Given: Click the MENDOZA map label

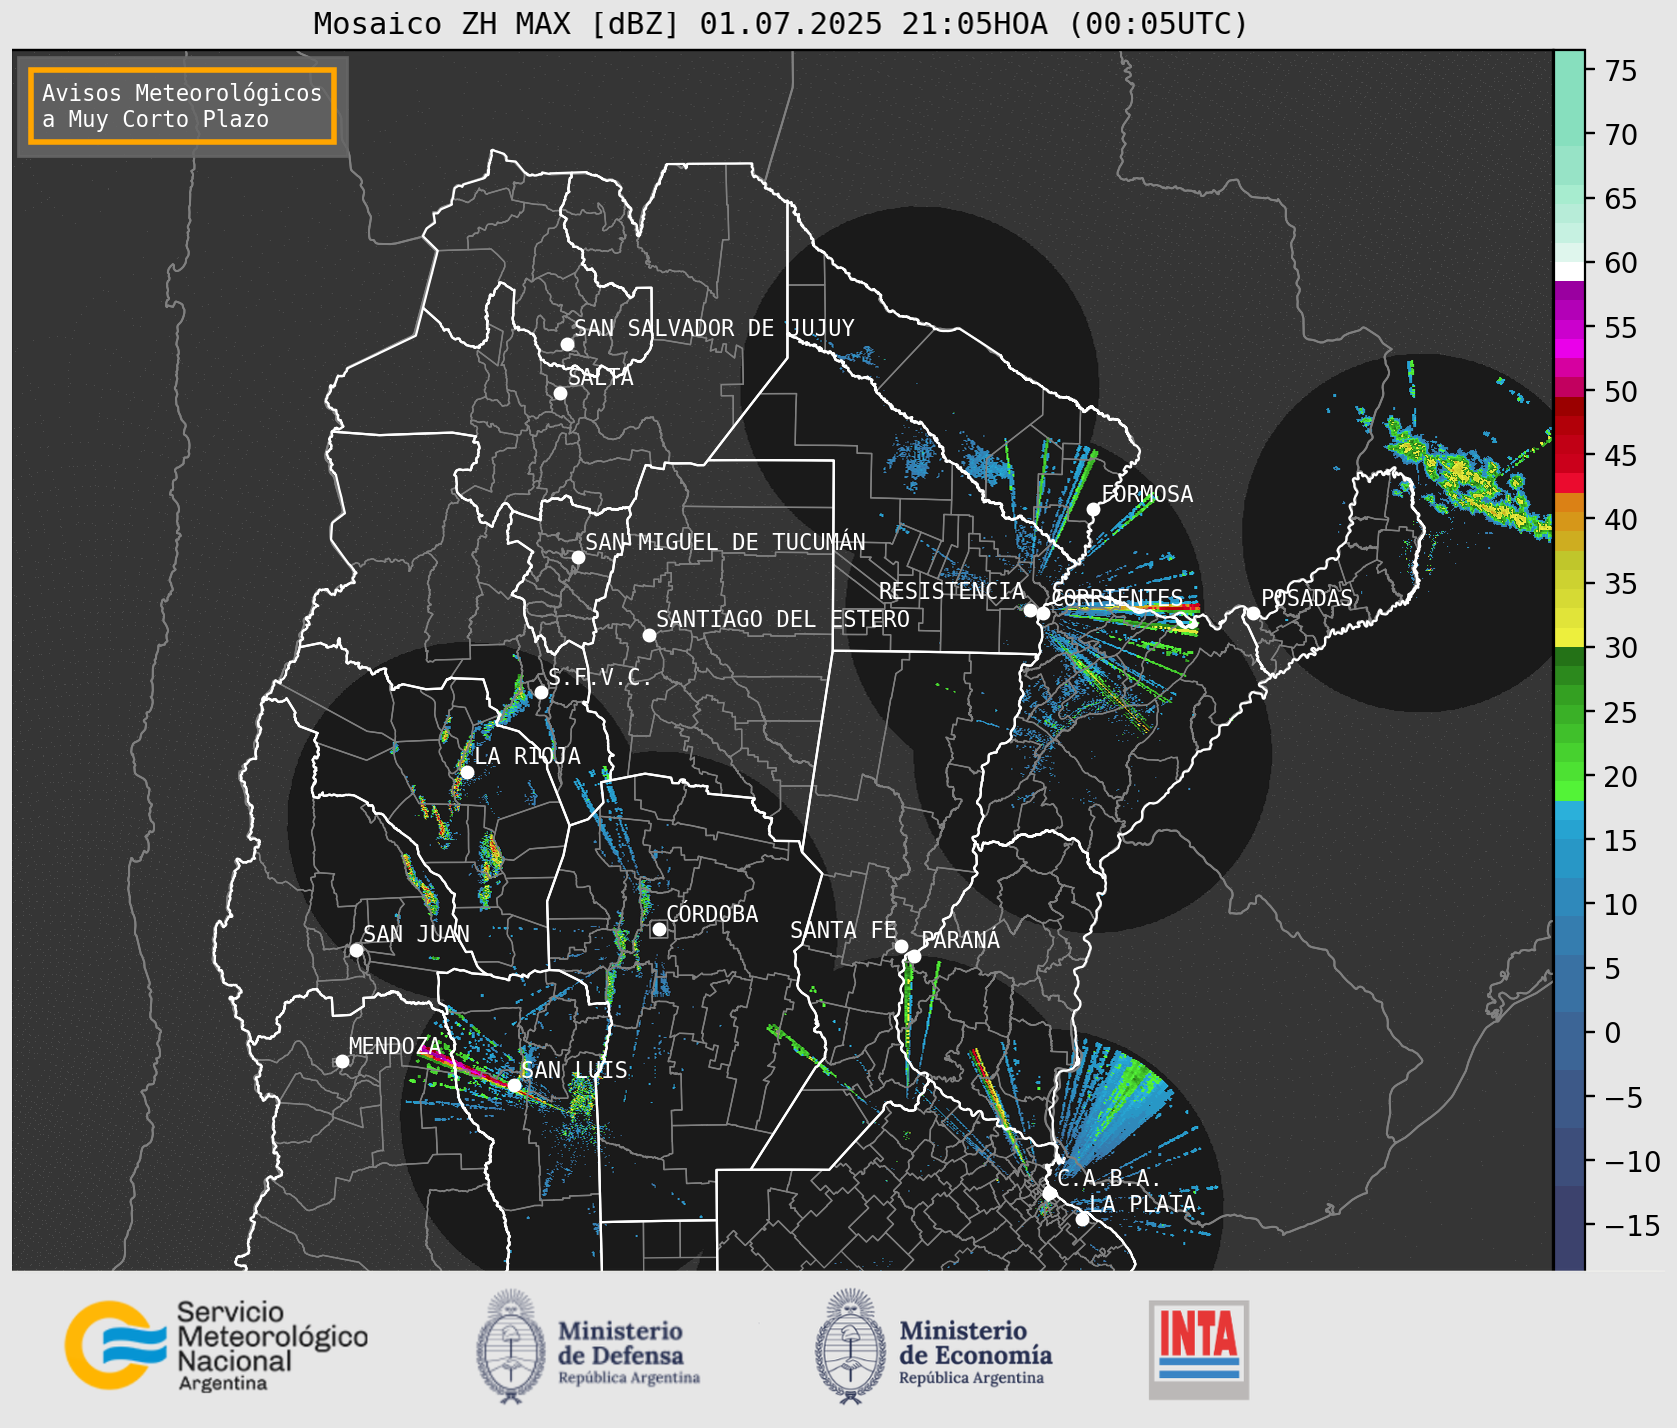Looking at the screenshot, I should click(395, 1046).
